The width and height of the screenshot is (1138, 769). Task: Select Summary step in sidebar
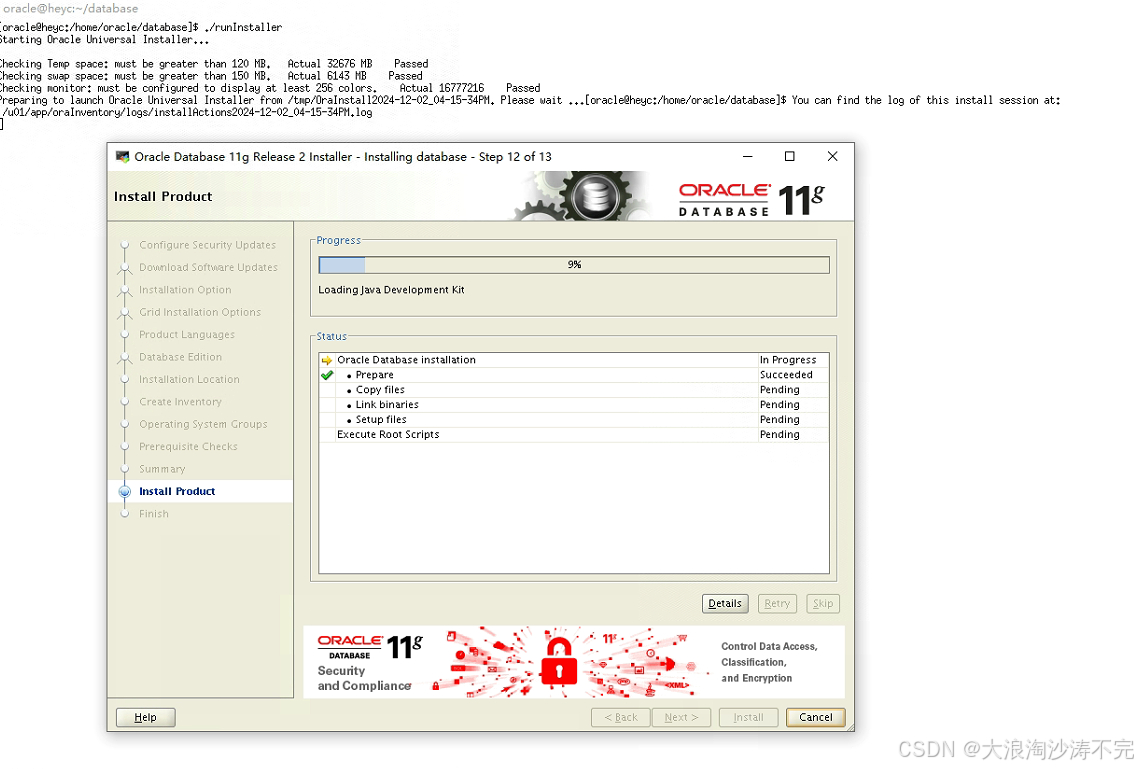click(x=162, y=469)
